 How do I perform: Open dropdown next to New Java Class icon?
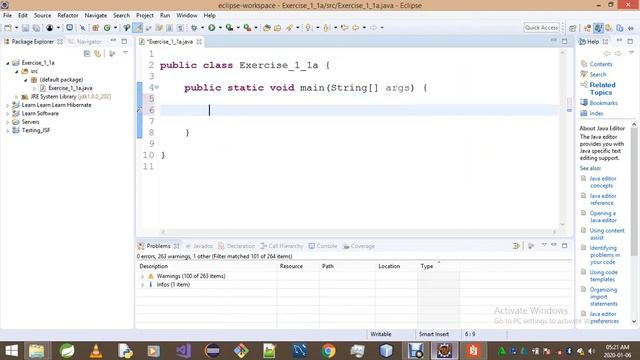pyautogui.click(x=115, y=28)
